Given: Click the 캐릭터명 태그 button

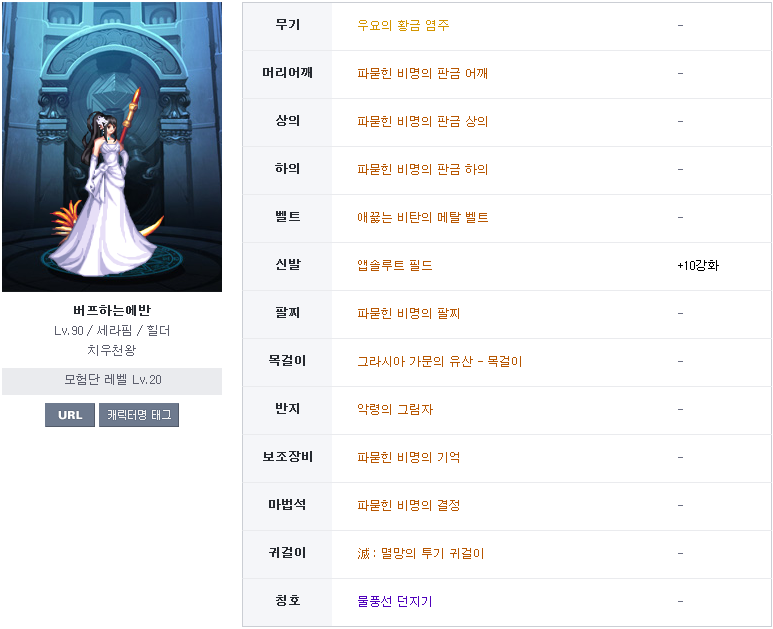Looking at the screenshot, I should tap(139, 415).
